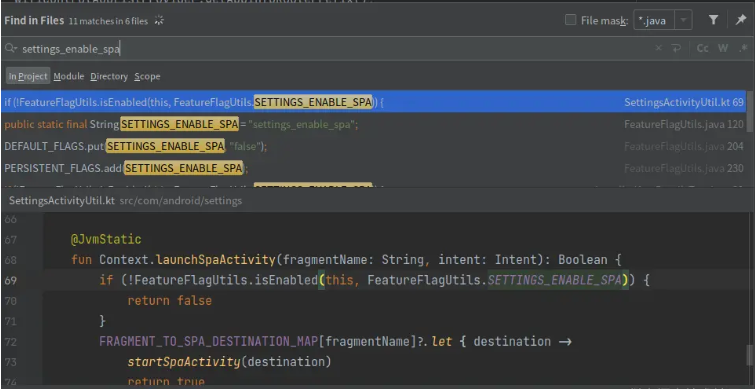The image size is (755, 389).
Task: Insert new line in search field
Action: coord(676,48)
